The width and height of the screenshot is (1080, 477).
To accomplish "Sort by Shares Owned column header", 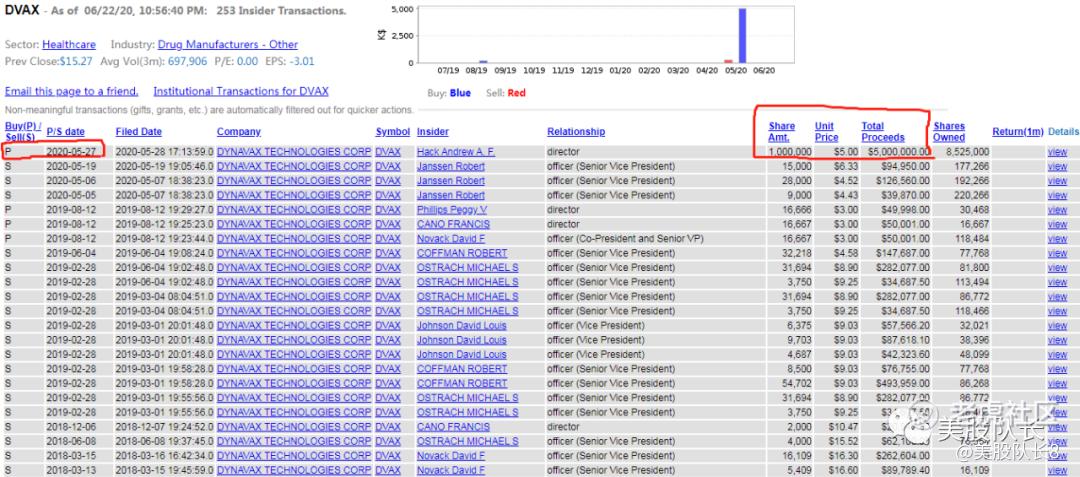I will click(x=949, y=131).
